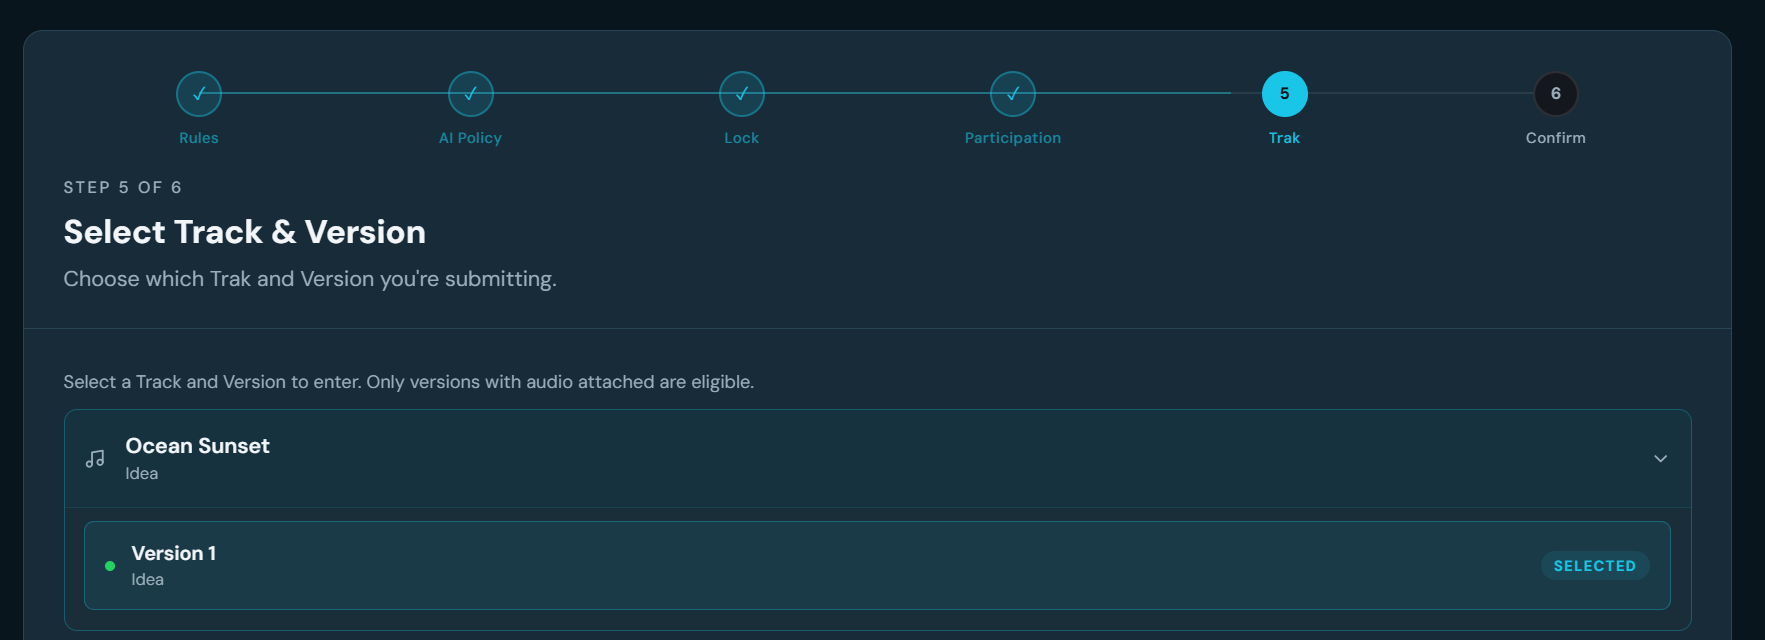Click the Idea label under Version 1
Screen dimensions: 1765x640
pos(148,580)
